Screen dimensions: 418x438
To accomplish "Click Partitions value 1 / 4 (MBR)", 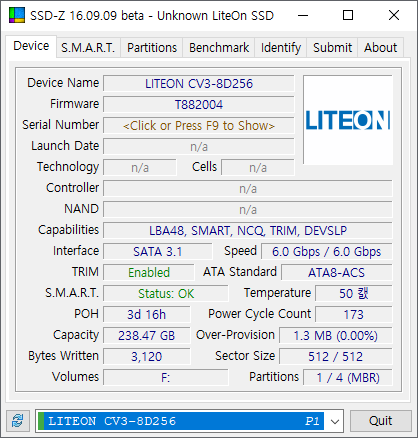I will click(348, 378).
